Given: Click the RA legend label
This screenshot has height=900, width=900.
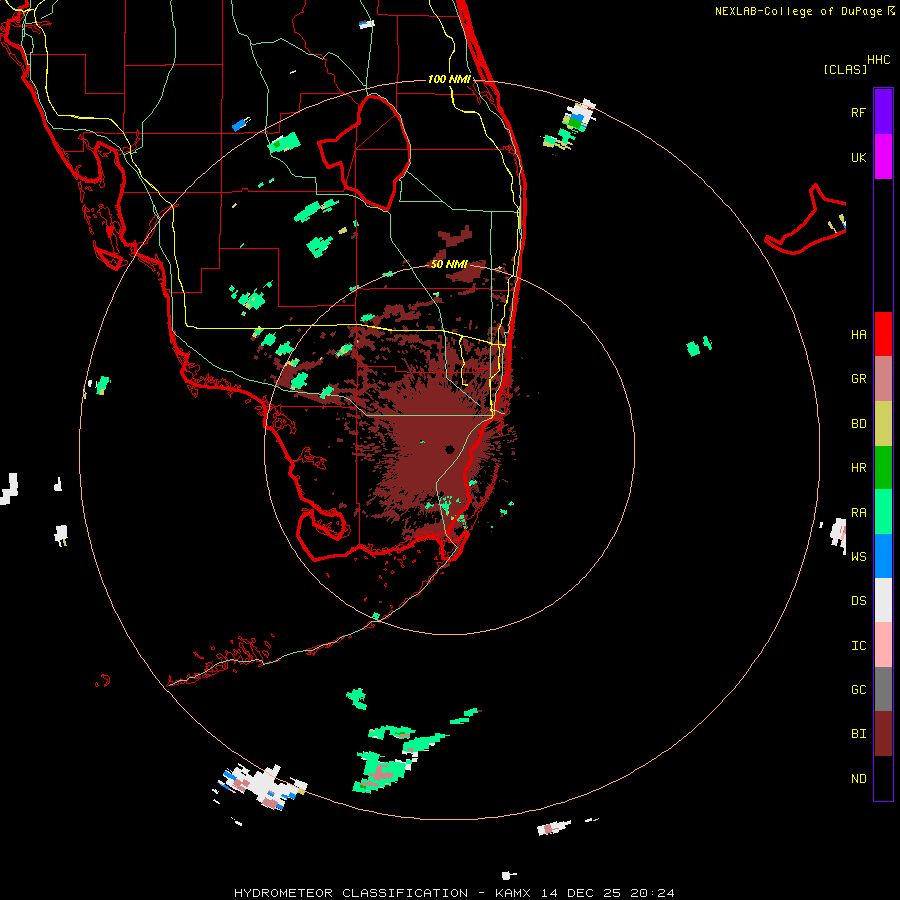Looking at the screenshot, I should coord(858,513).
